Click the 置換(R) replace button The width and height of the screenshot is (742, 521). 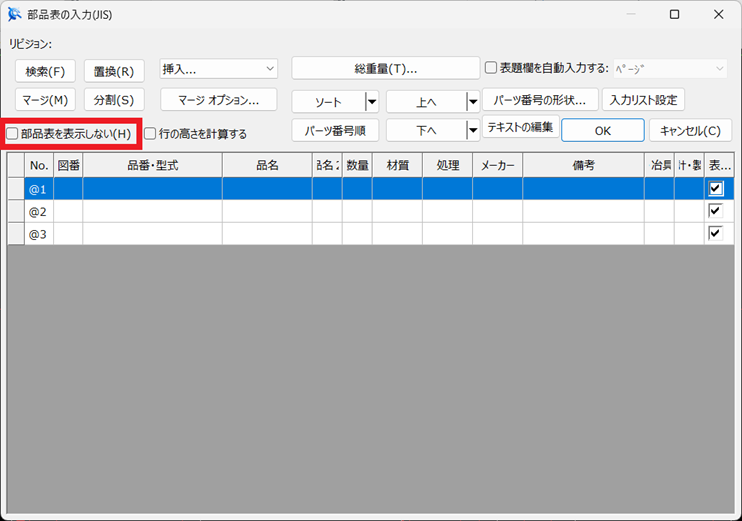pyautogui.click(x=114, y=71)
